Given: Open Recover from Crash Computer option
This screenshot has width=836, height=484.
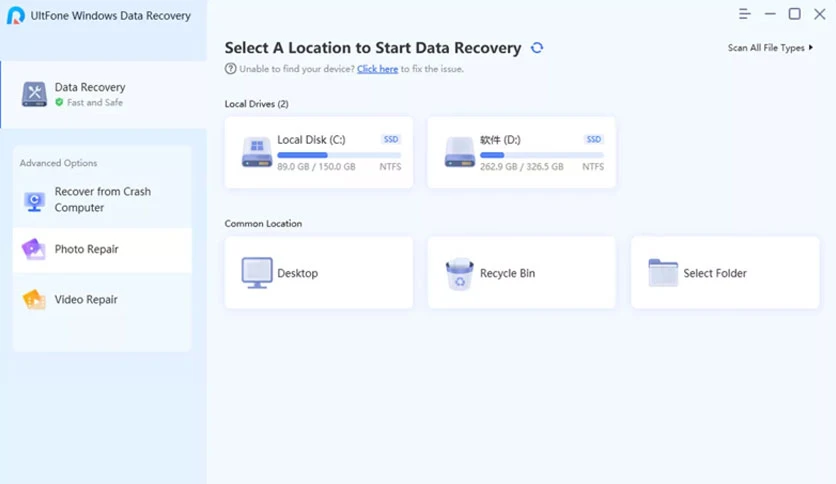Looking at the screenshot, I should [x=102, y=200].
